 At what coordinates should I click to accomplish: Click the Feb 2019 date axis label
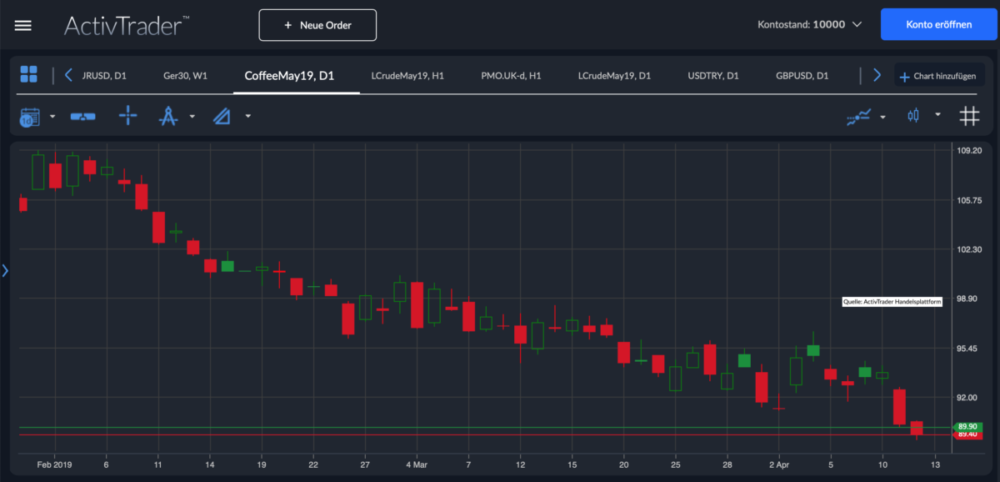tap(54, 465)
